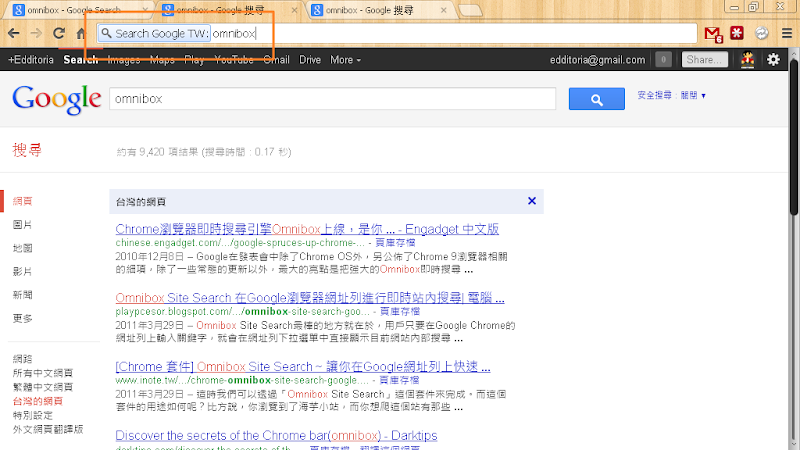Select Search in the Google bar

81,60
